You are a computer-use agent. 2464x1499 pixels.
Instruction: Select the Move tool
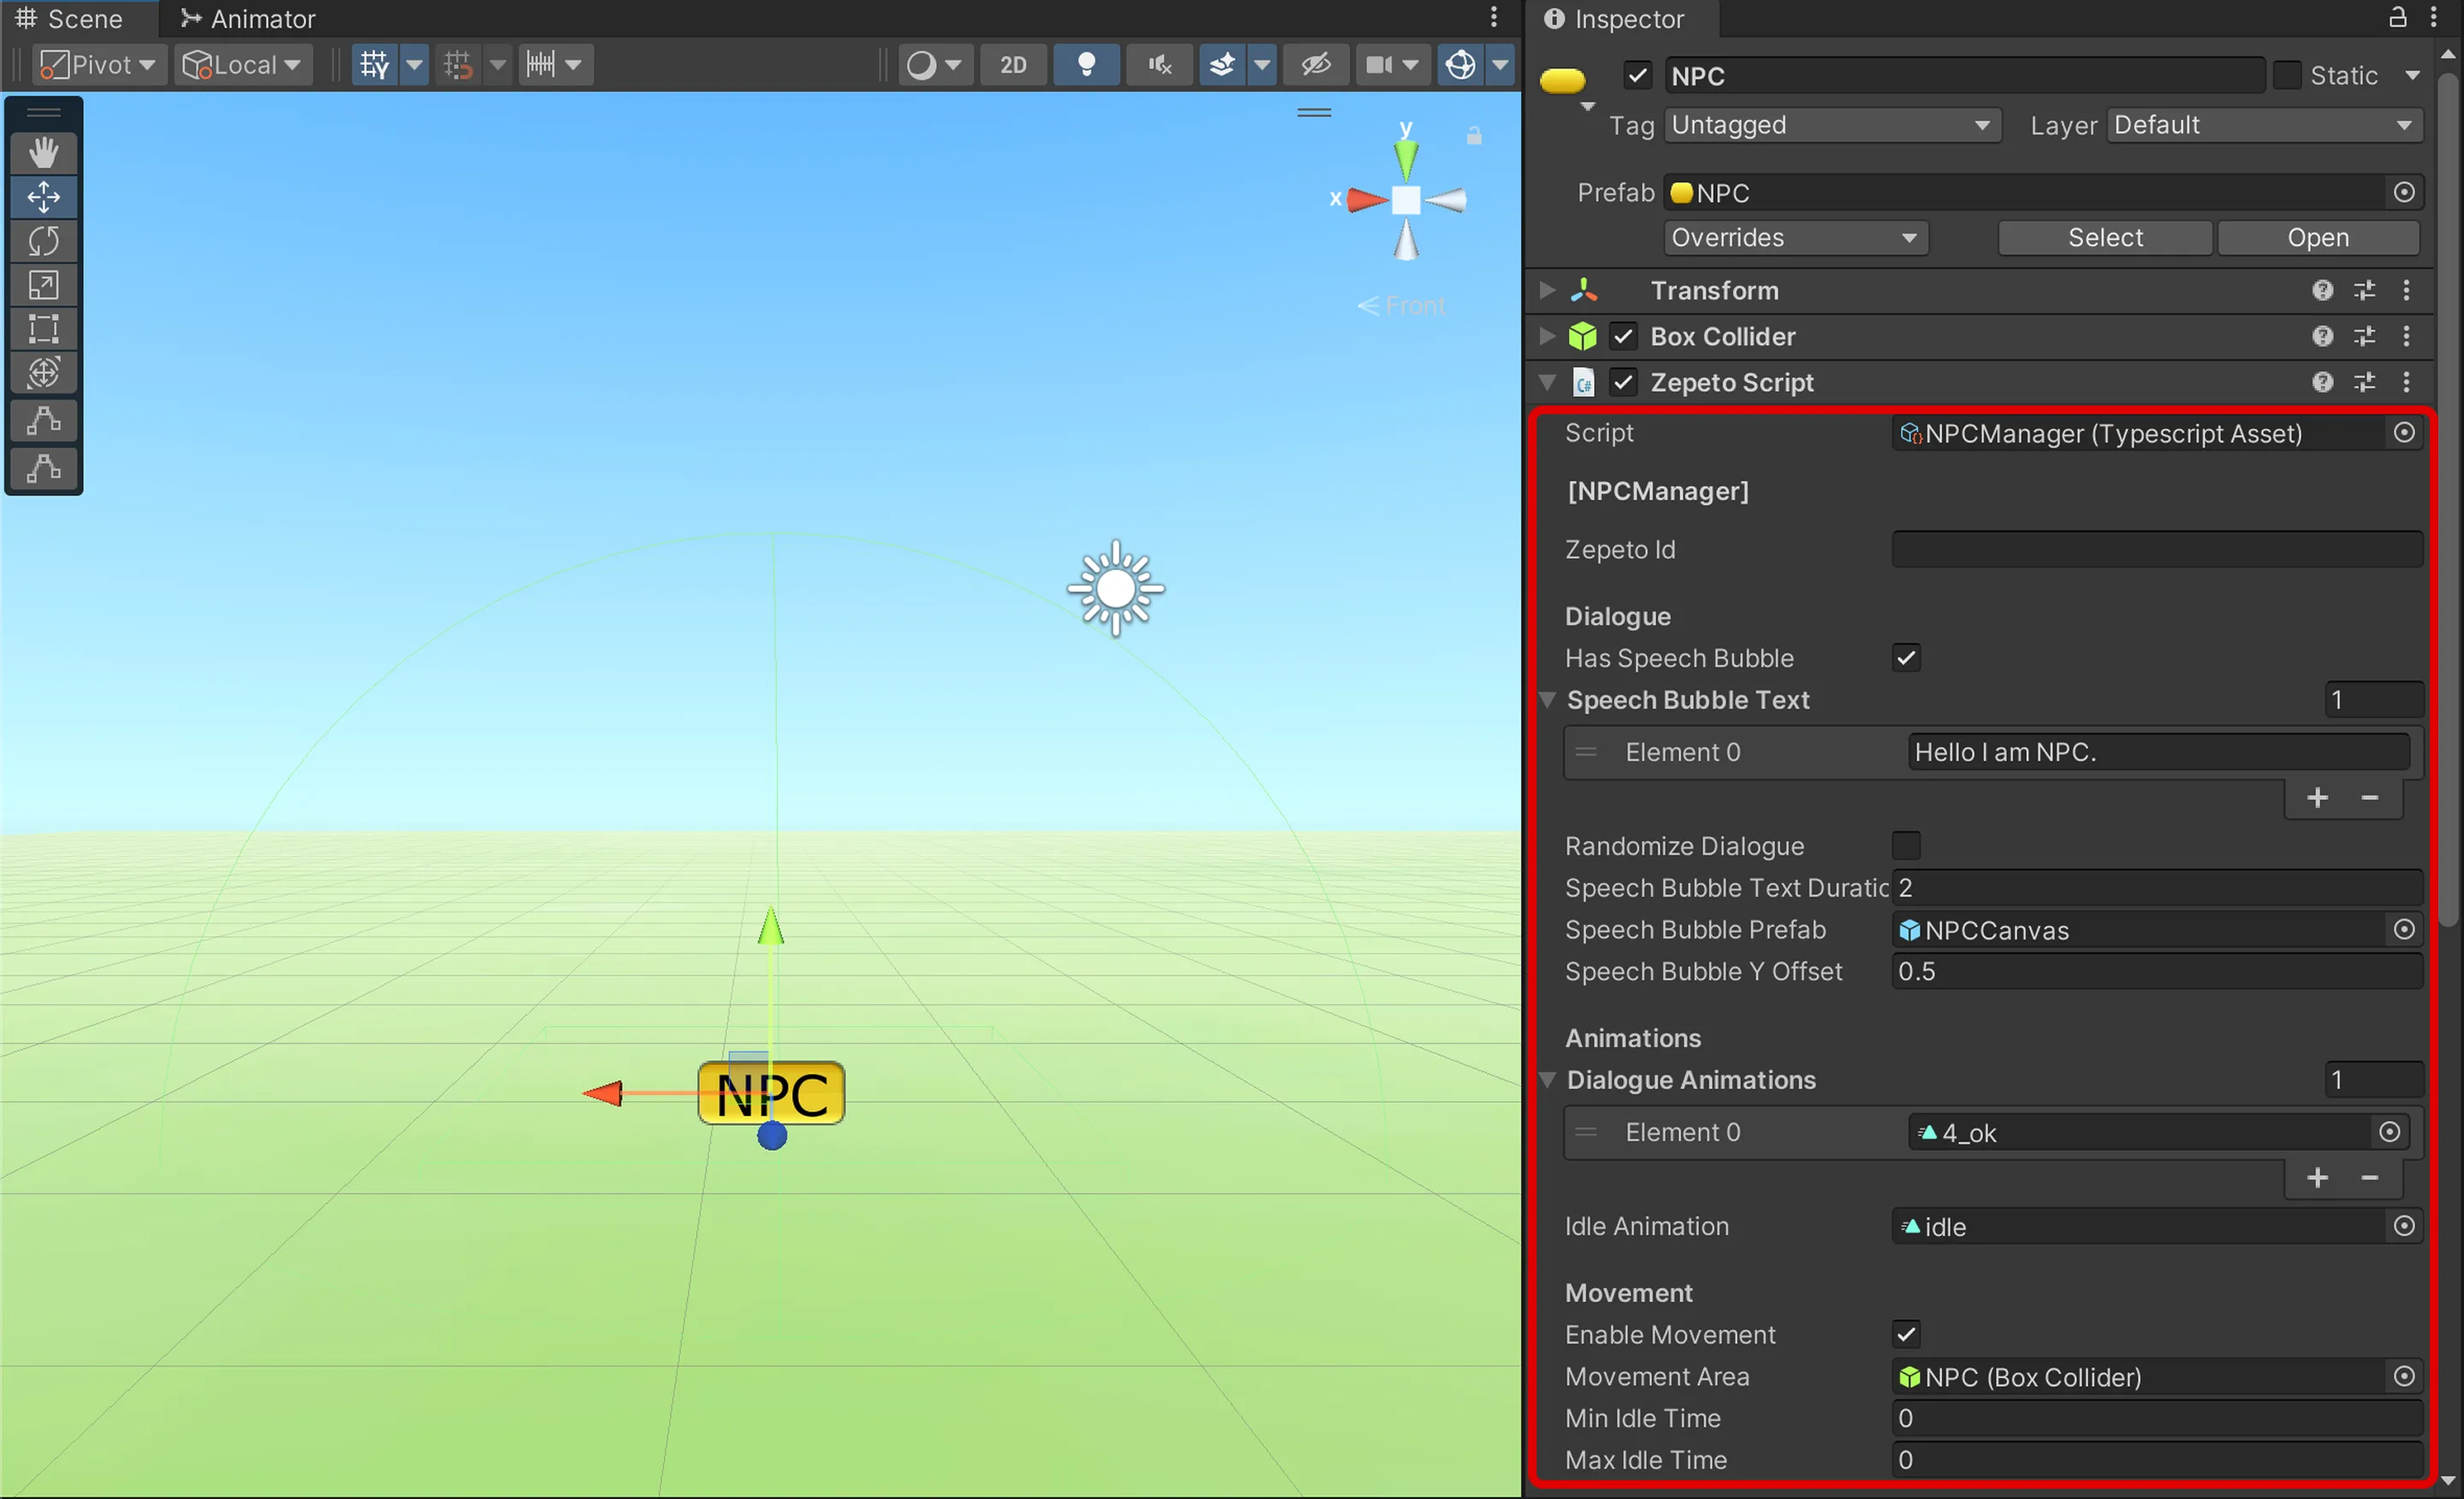(x=43, y=197)
